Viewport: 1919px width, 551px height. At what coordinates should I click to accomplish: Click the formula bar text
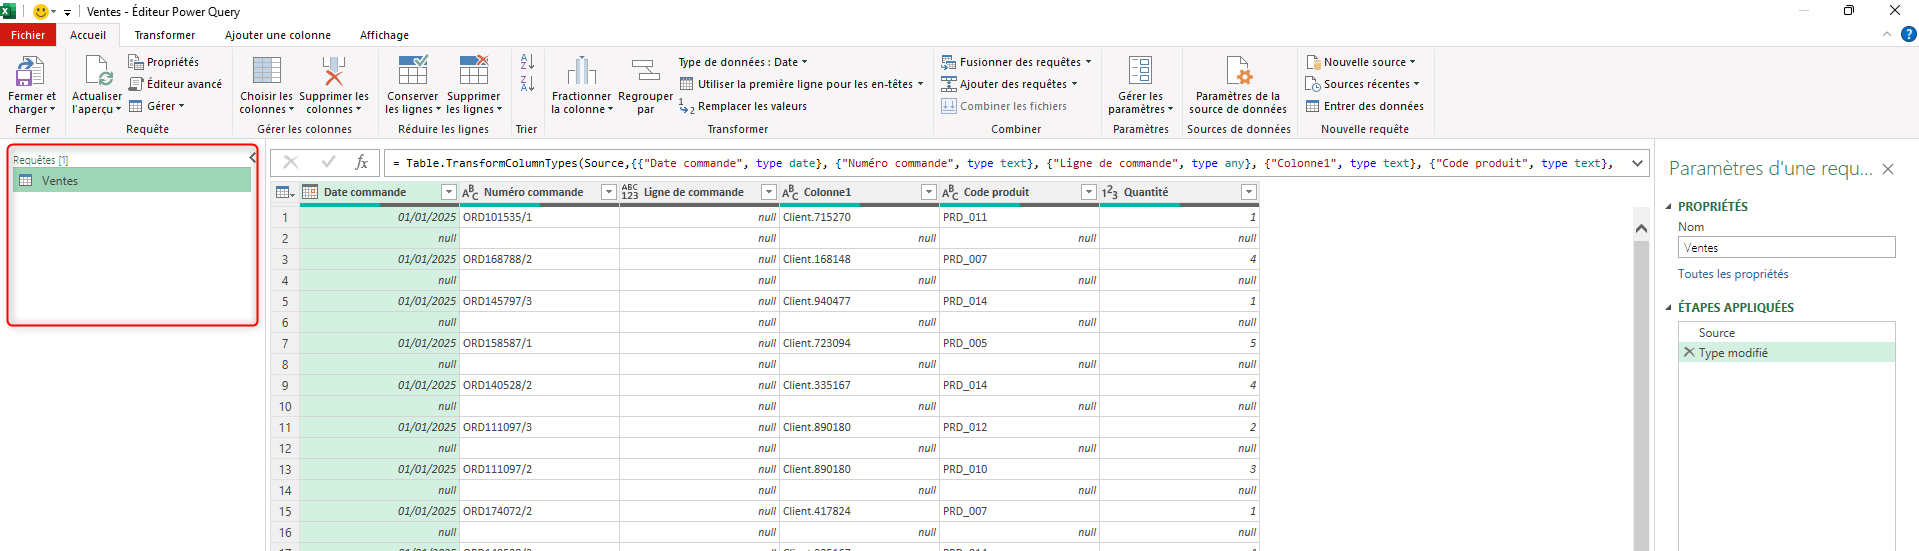coord(1002,163)
